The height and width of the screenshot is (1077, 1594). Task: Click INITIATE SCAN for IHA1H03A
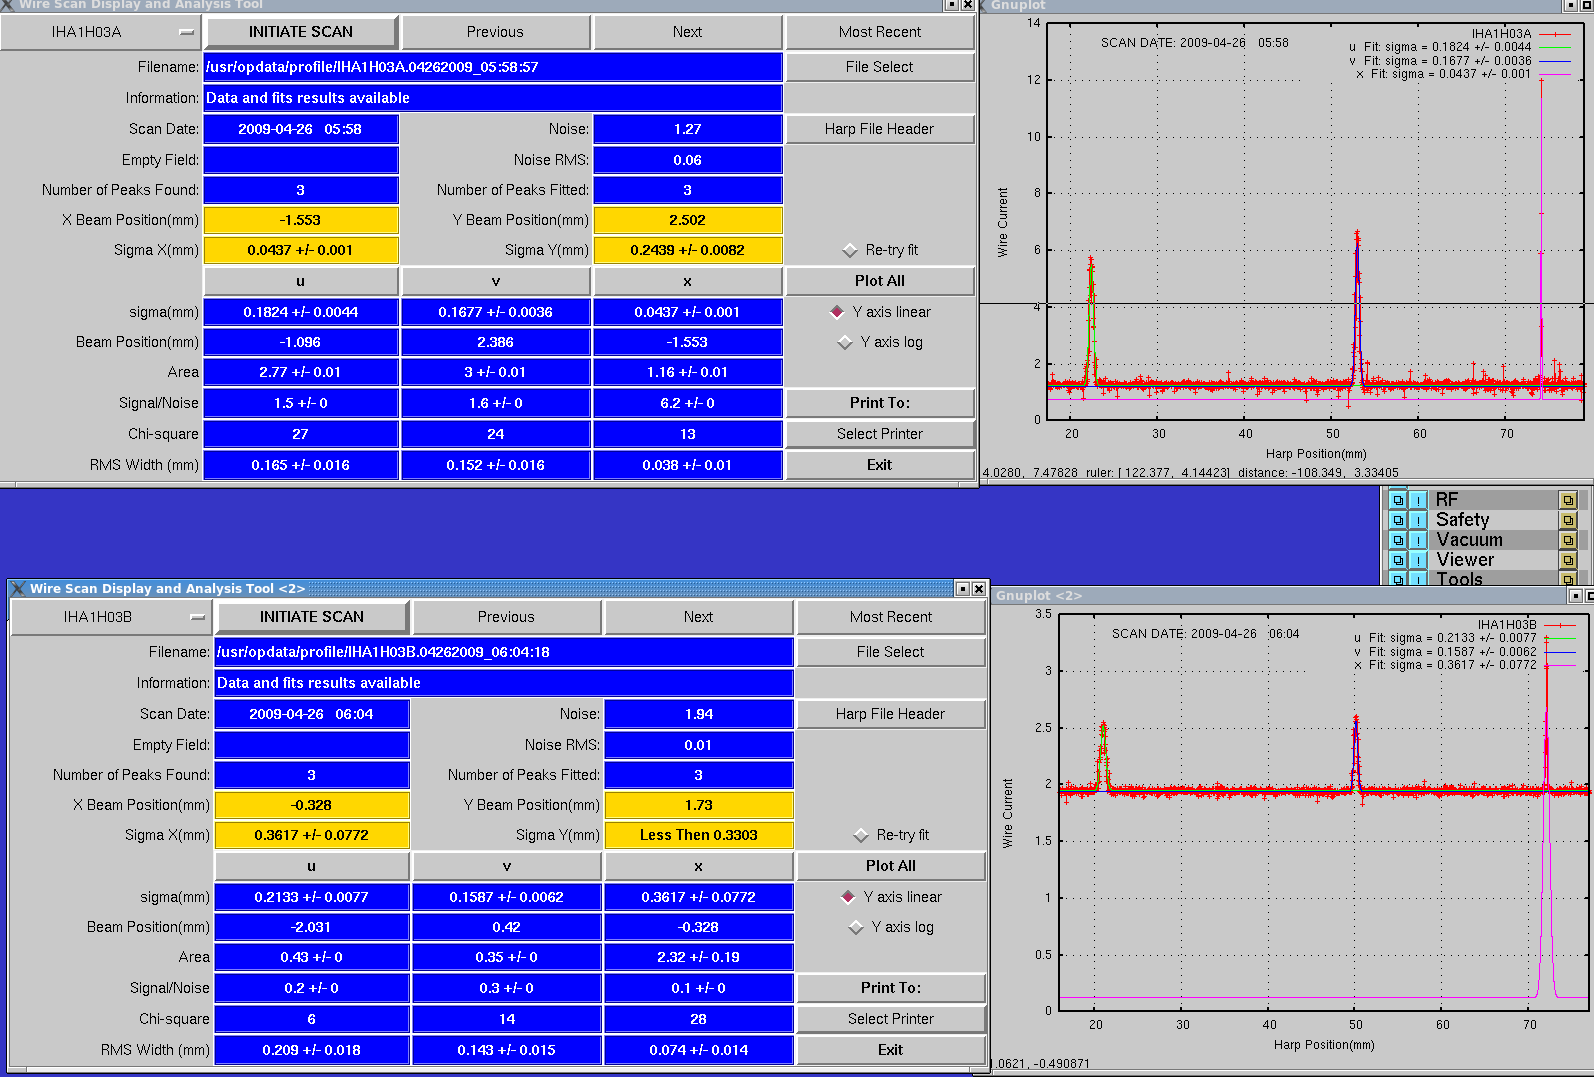[x=301, y=32]
